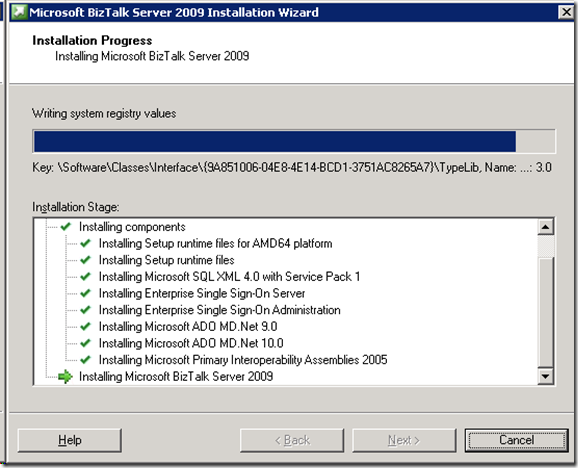Click the registry Key path text below progress bar
The height and width of the screenshot is (468, 578).
point(292,168)
